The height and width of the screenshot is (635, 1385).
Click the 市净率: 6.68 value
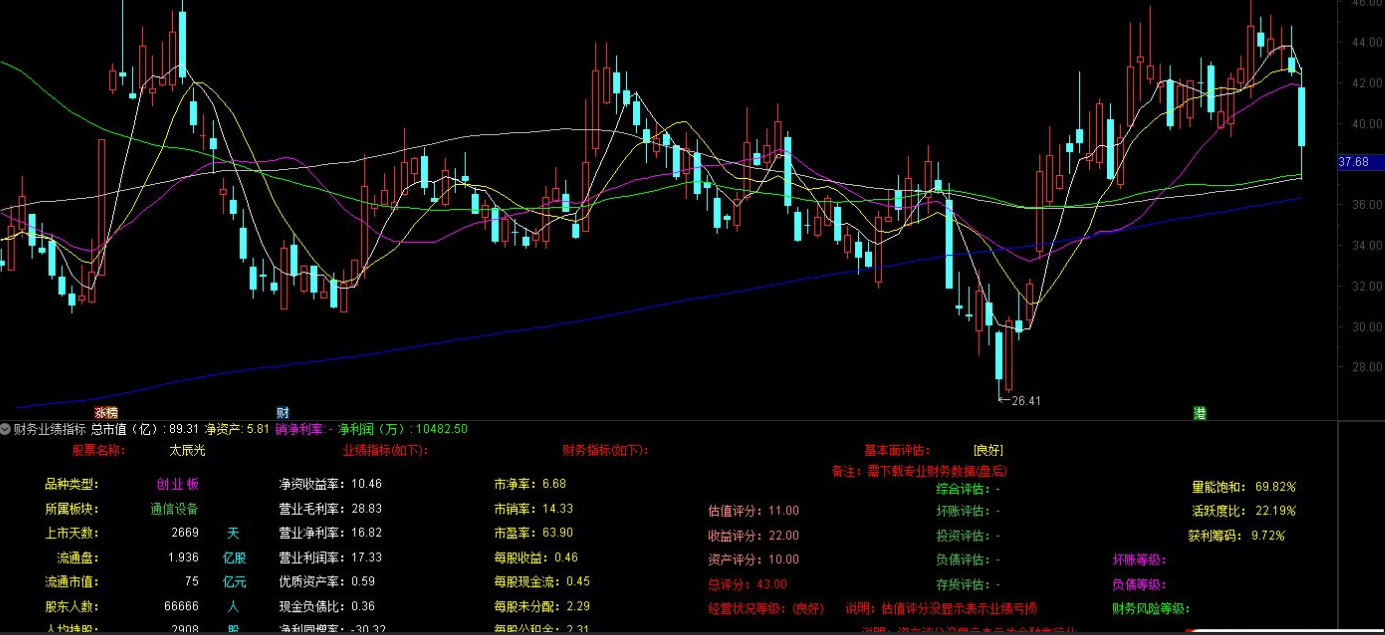[x=530, y=484]
